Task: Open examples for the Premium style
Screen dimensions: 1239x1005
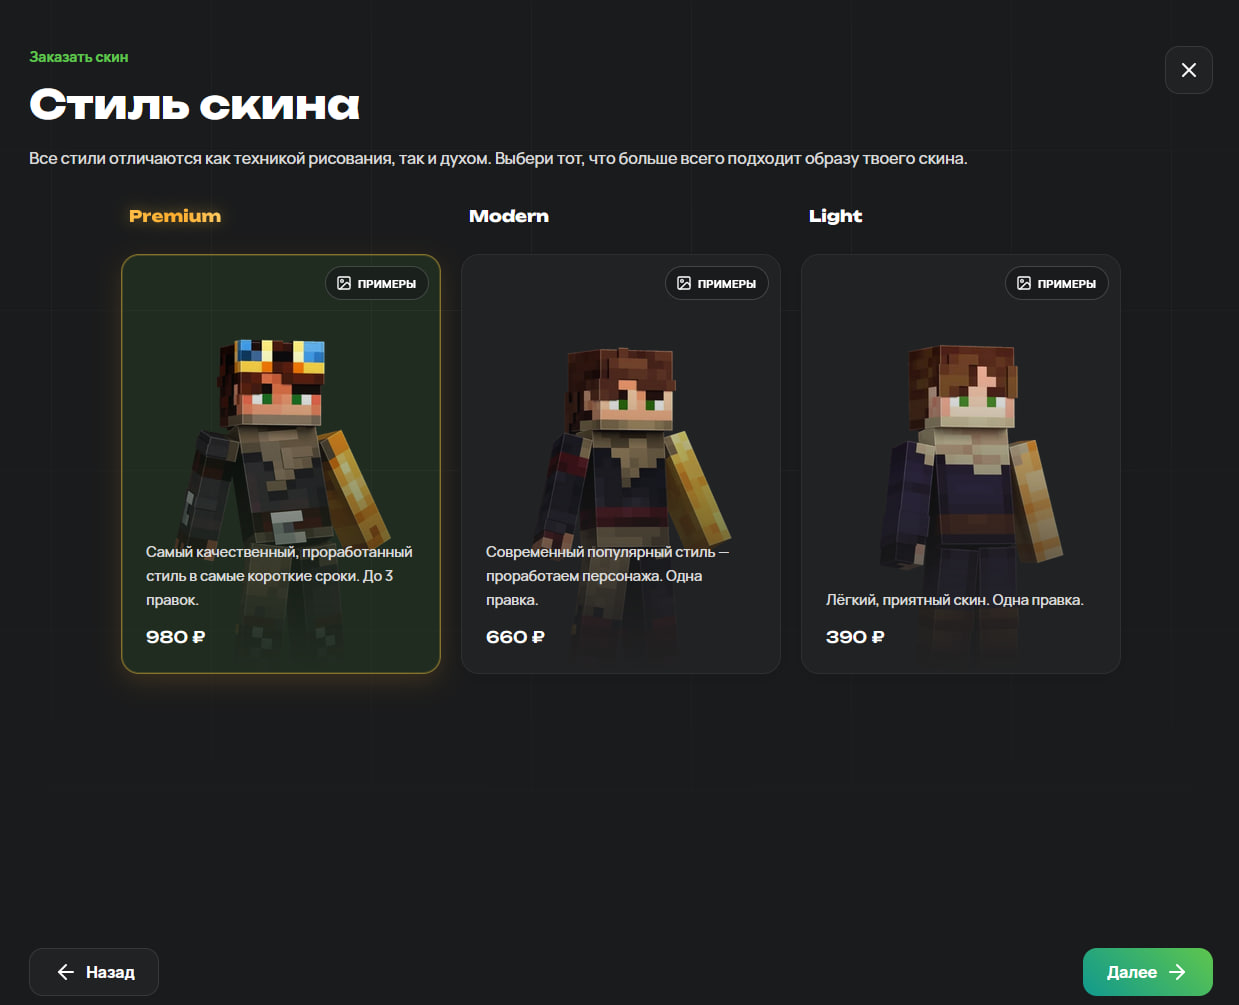Action: (x=377, y=283)
